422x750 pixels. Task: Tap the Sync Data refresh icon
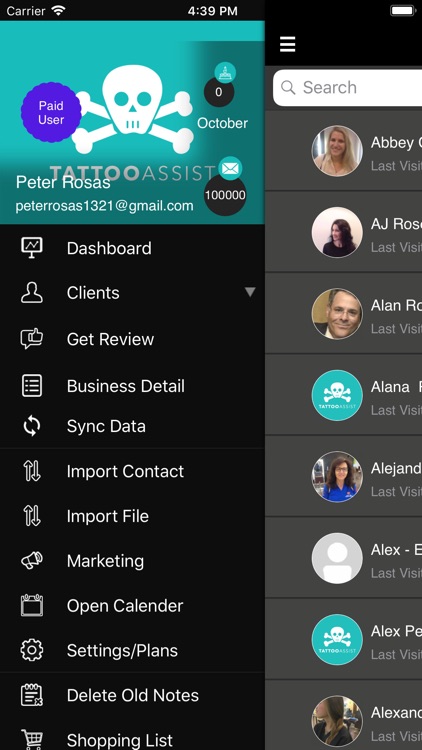(32, 426)
